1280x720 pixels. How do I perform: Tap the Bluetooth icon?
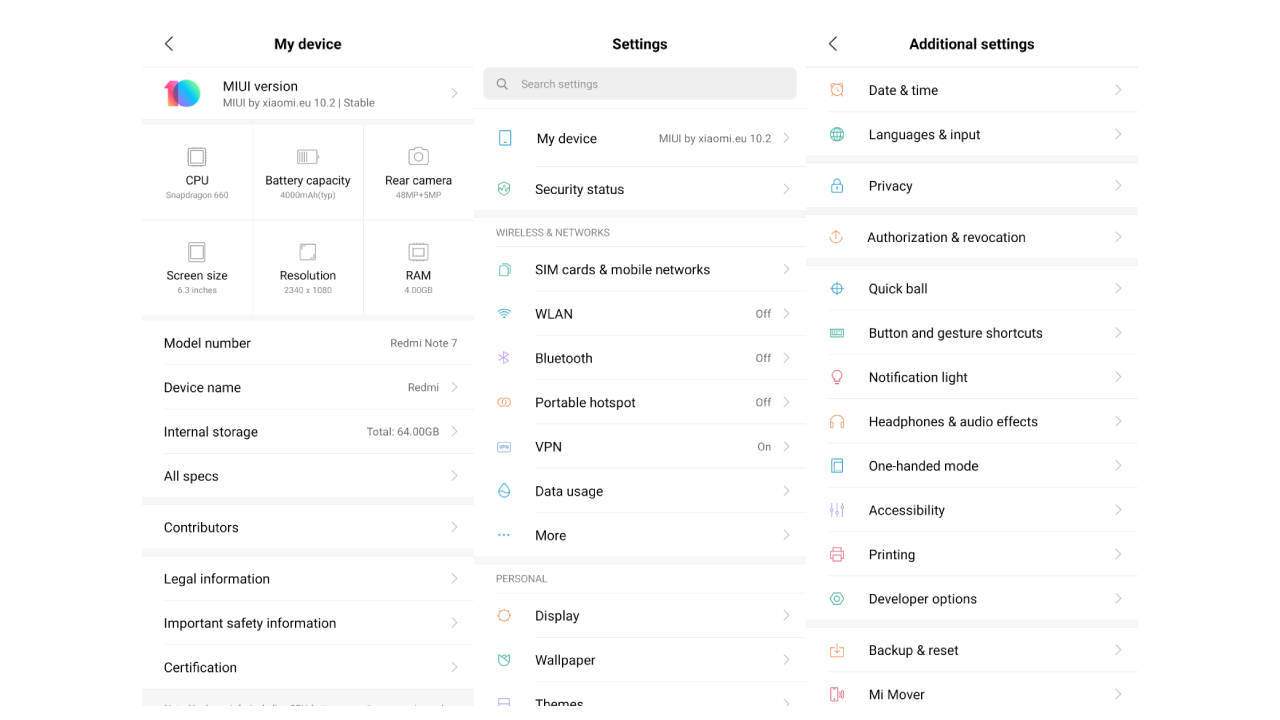tap(504, 358)
